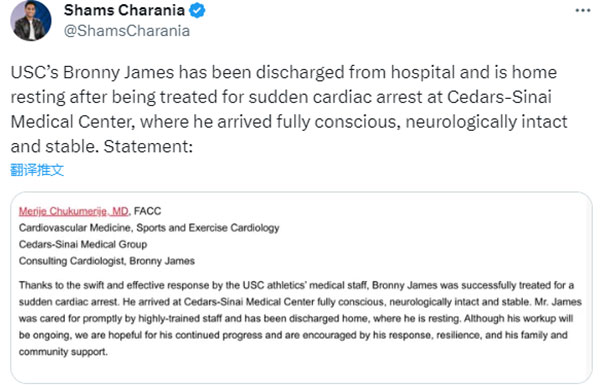Click the 翻译推文 translate link

tap(37, 170)
